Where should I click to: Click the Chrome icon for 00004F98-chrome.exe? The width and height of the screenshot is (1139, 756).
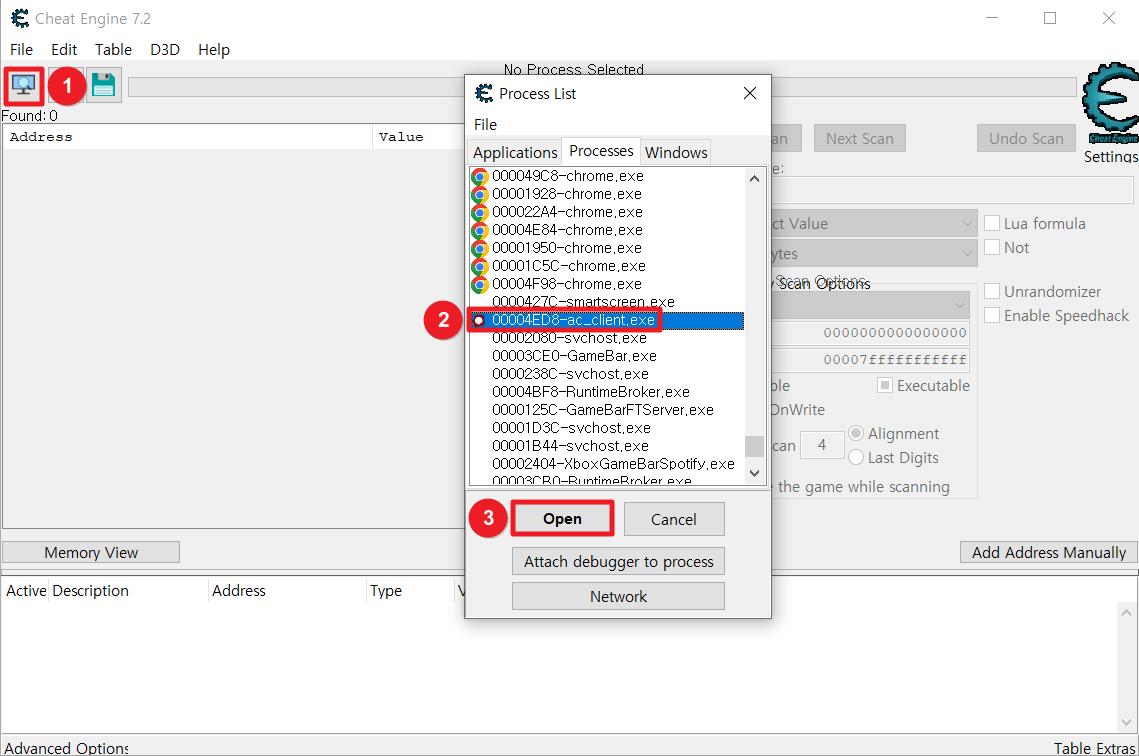point(479,284)
